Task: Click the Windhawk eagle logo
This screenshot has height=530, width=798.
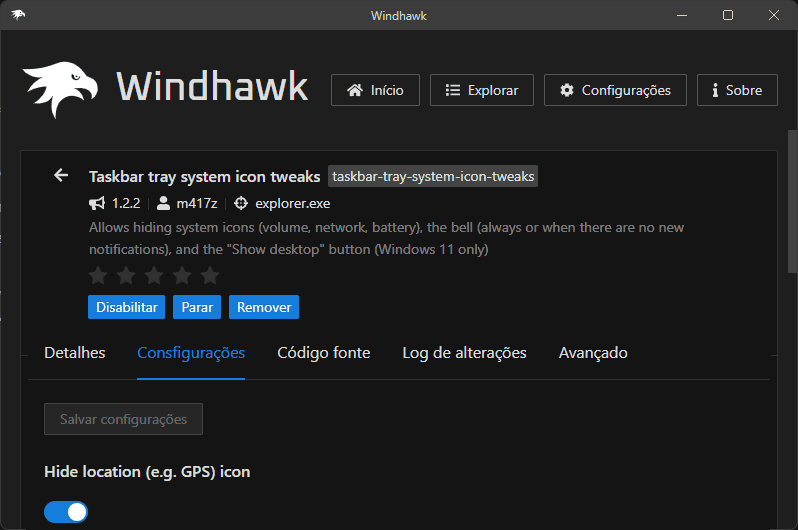Action: point(60,90)
